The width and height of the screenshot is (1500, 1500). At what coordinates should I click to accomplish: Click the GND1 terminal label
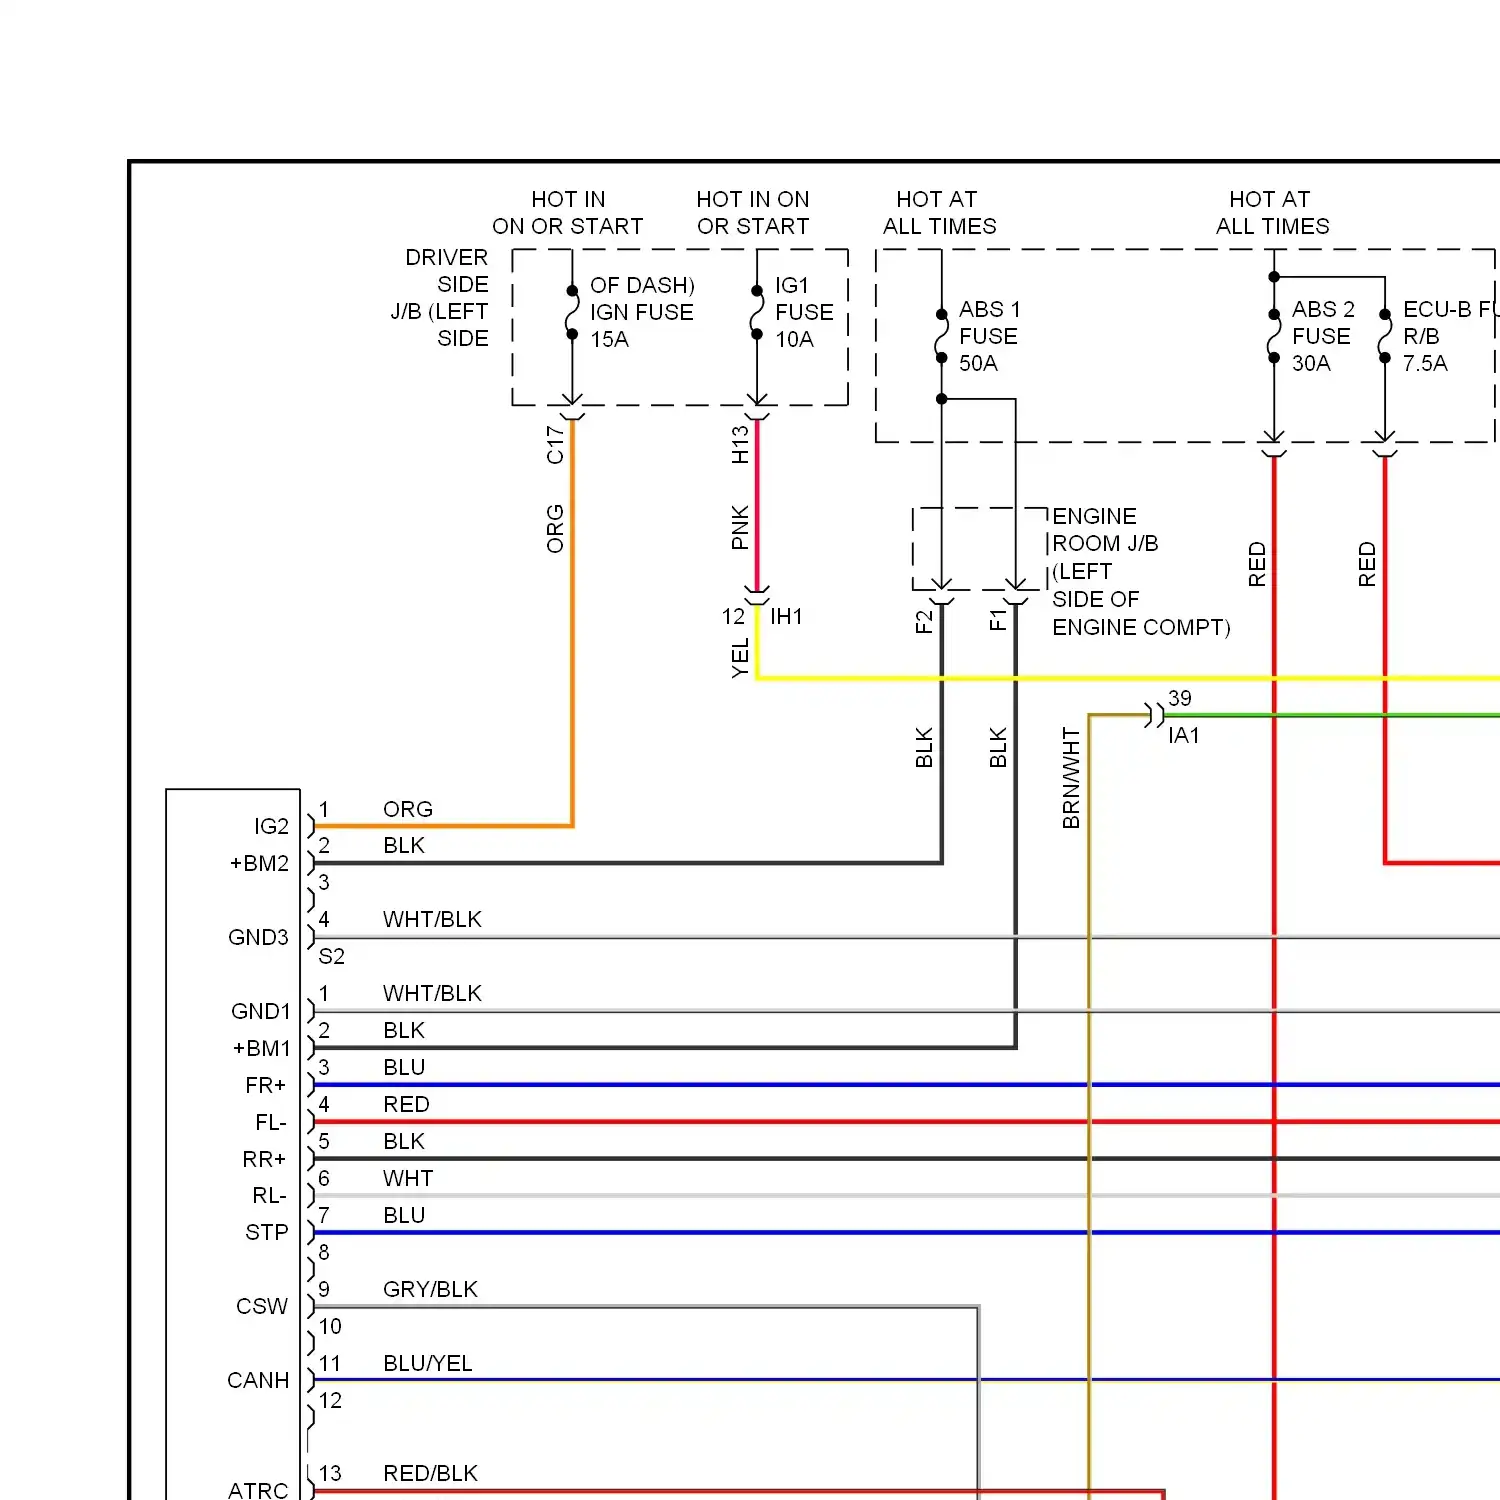tap(260, 1011)
